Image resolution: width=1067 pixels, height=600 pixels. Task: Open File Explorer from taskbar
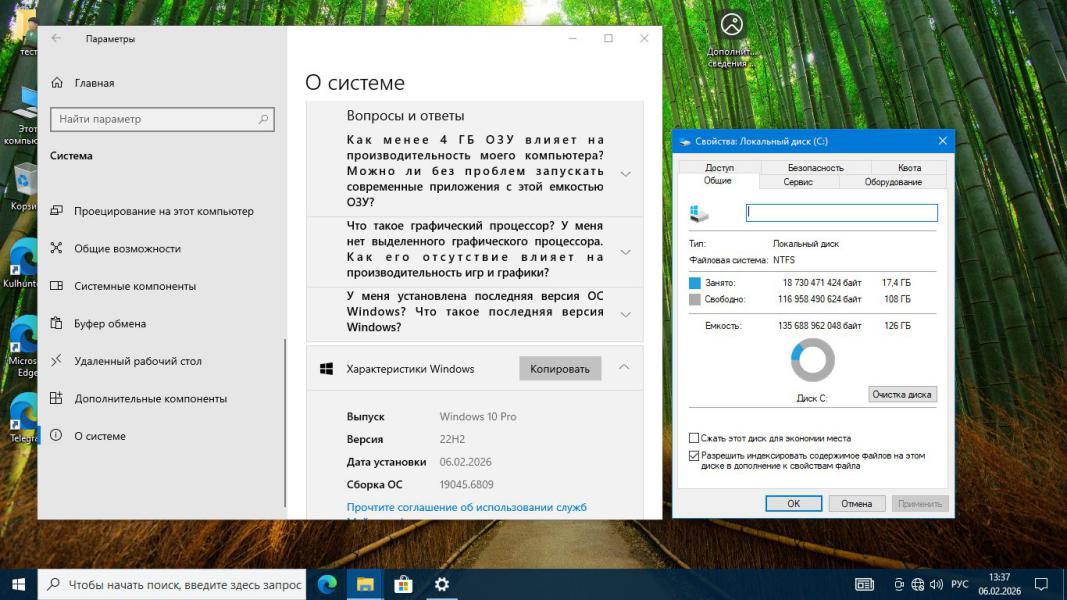click(365, 584)
